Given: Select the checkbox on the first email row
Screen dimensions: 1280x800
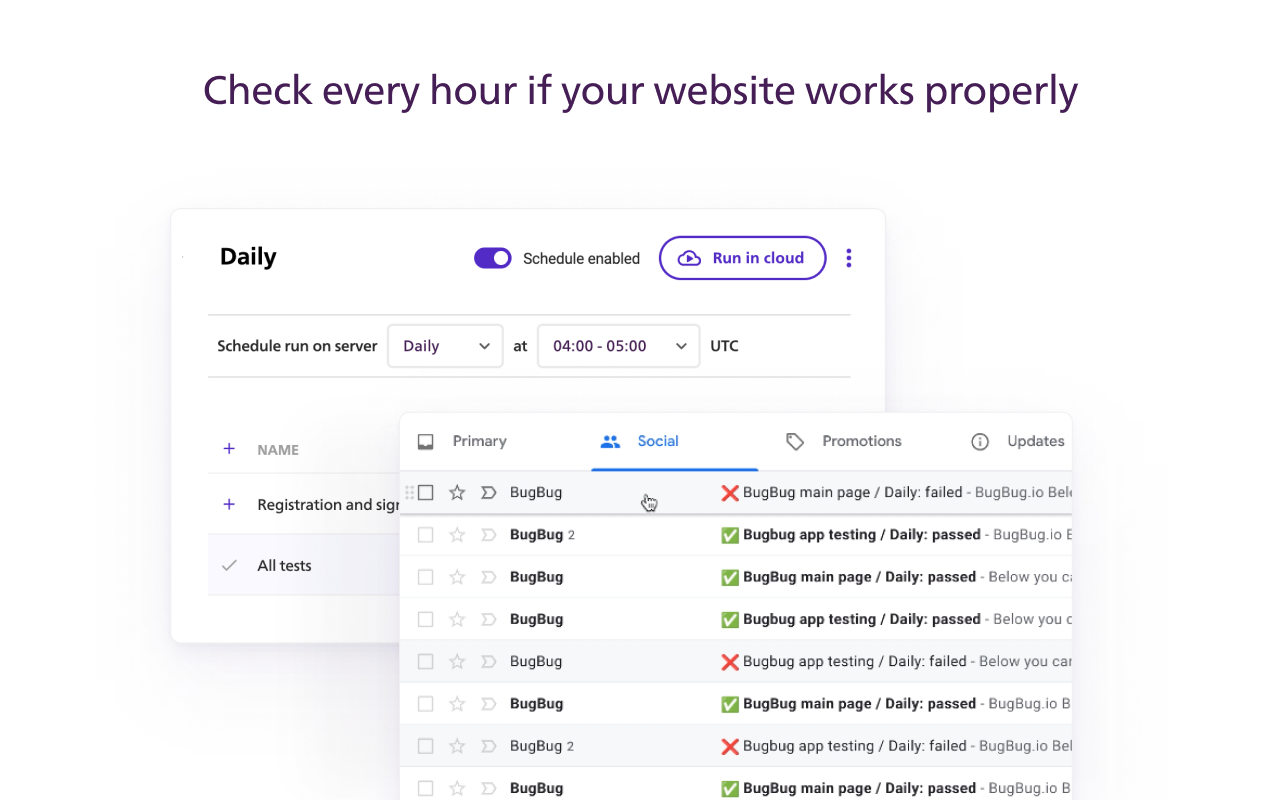Looking at the screenshot, I should [x=427, y=492].
